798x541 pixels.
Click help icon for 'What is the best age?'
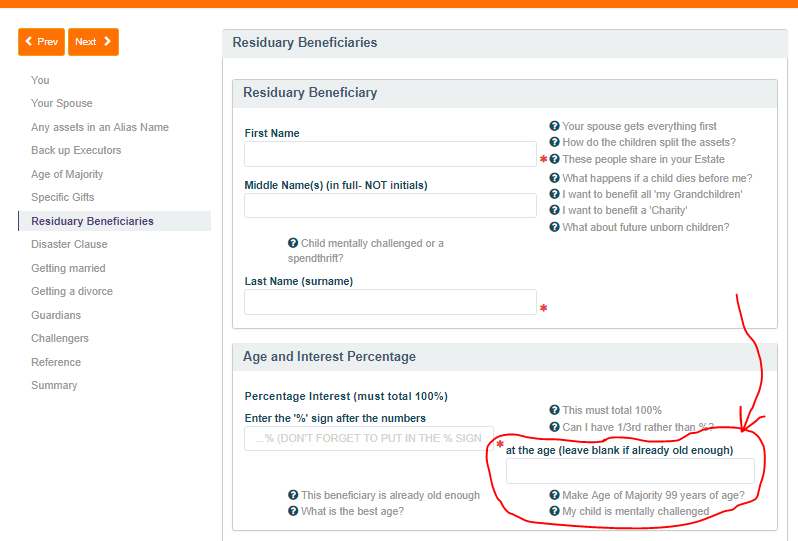coord(293,511)
